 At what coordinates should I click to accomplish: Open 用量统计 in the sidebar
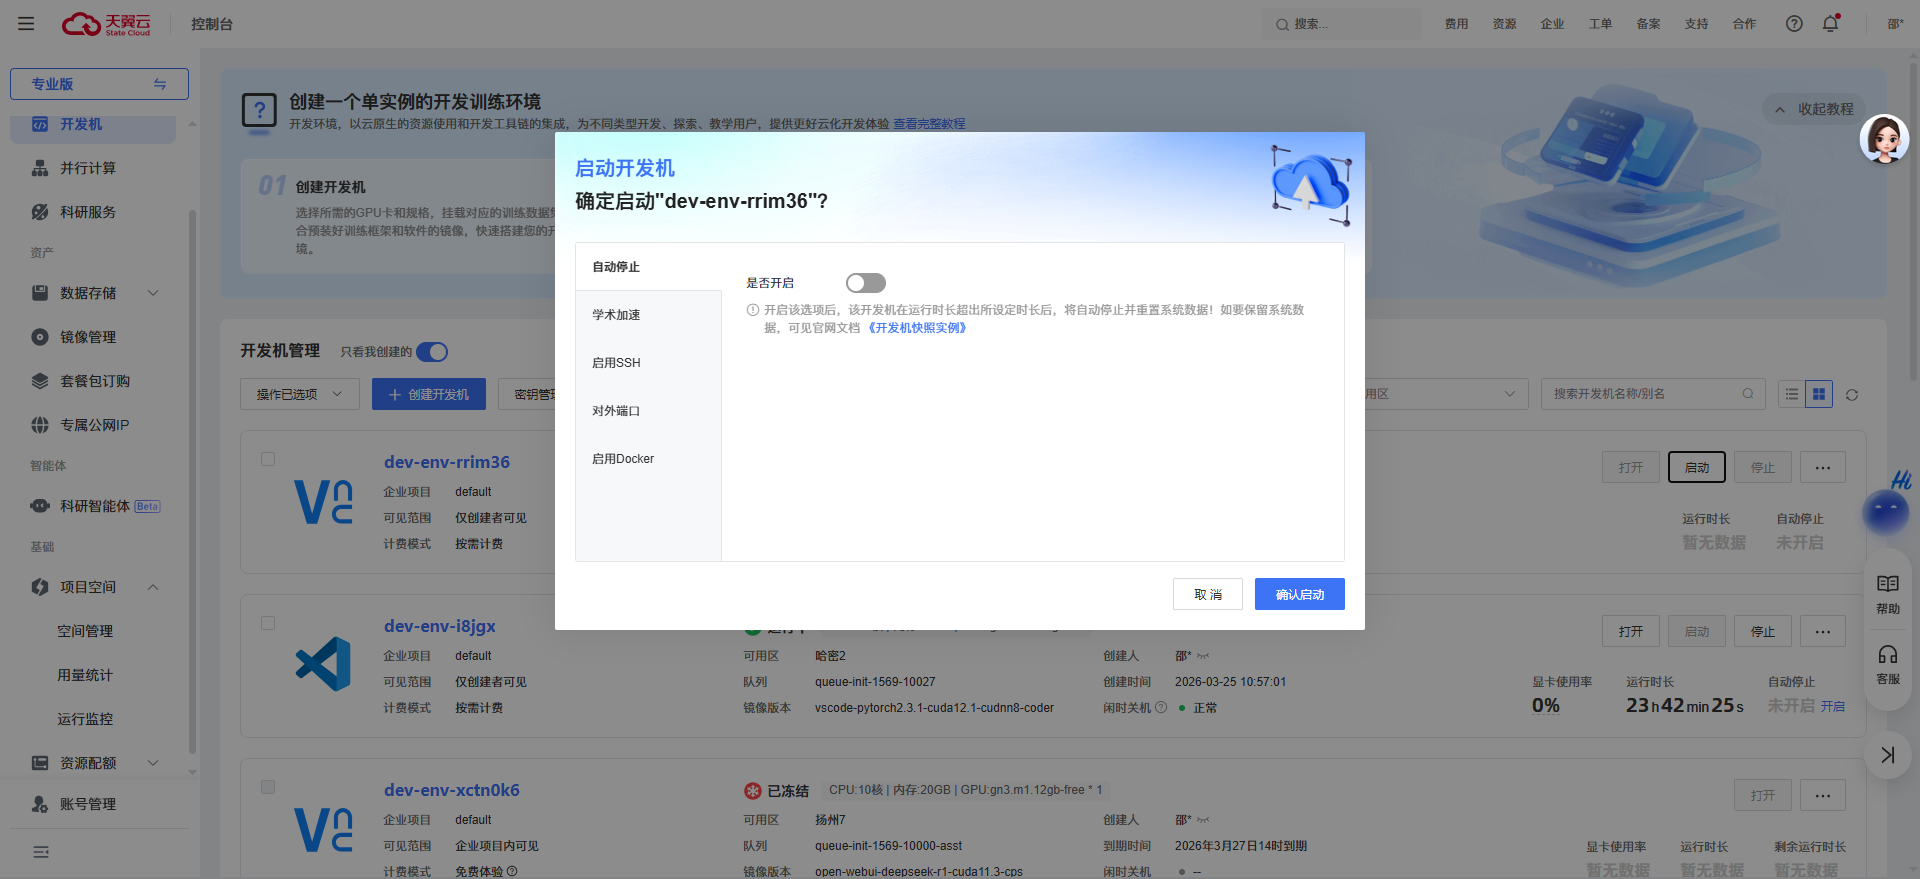[x=85, y=675]
